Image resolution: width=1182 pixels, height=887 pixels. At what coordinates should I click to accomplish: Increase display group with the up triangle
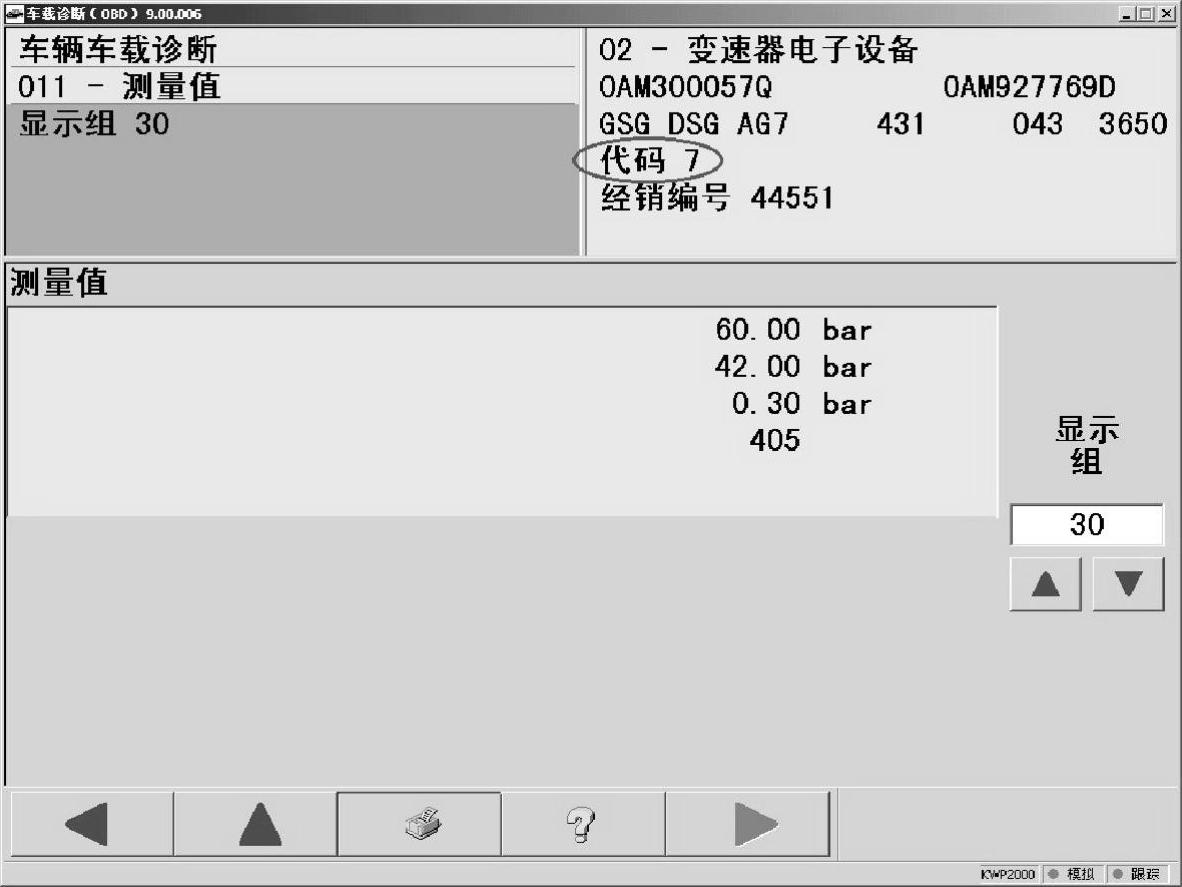(x=1046, y=584)
